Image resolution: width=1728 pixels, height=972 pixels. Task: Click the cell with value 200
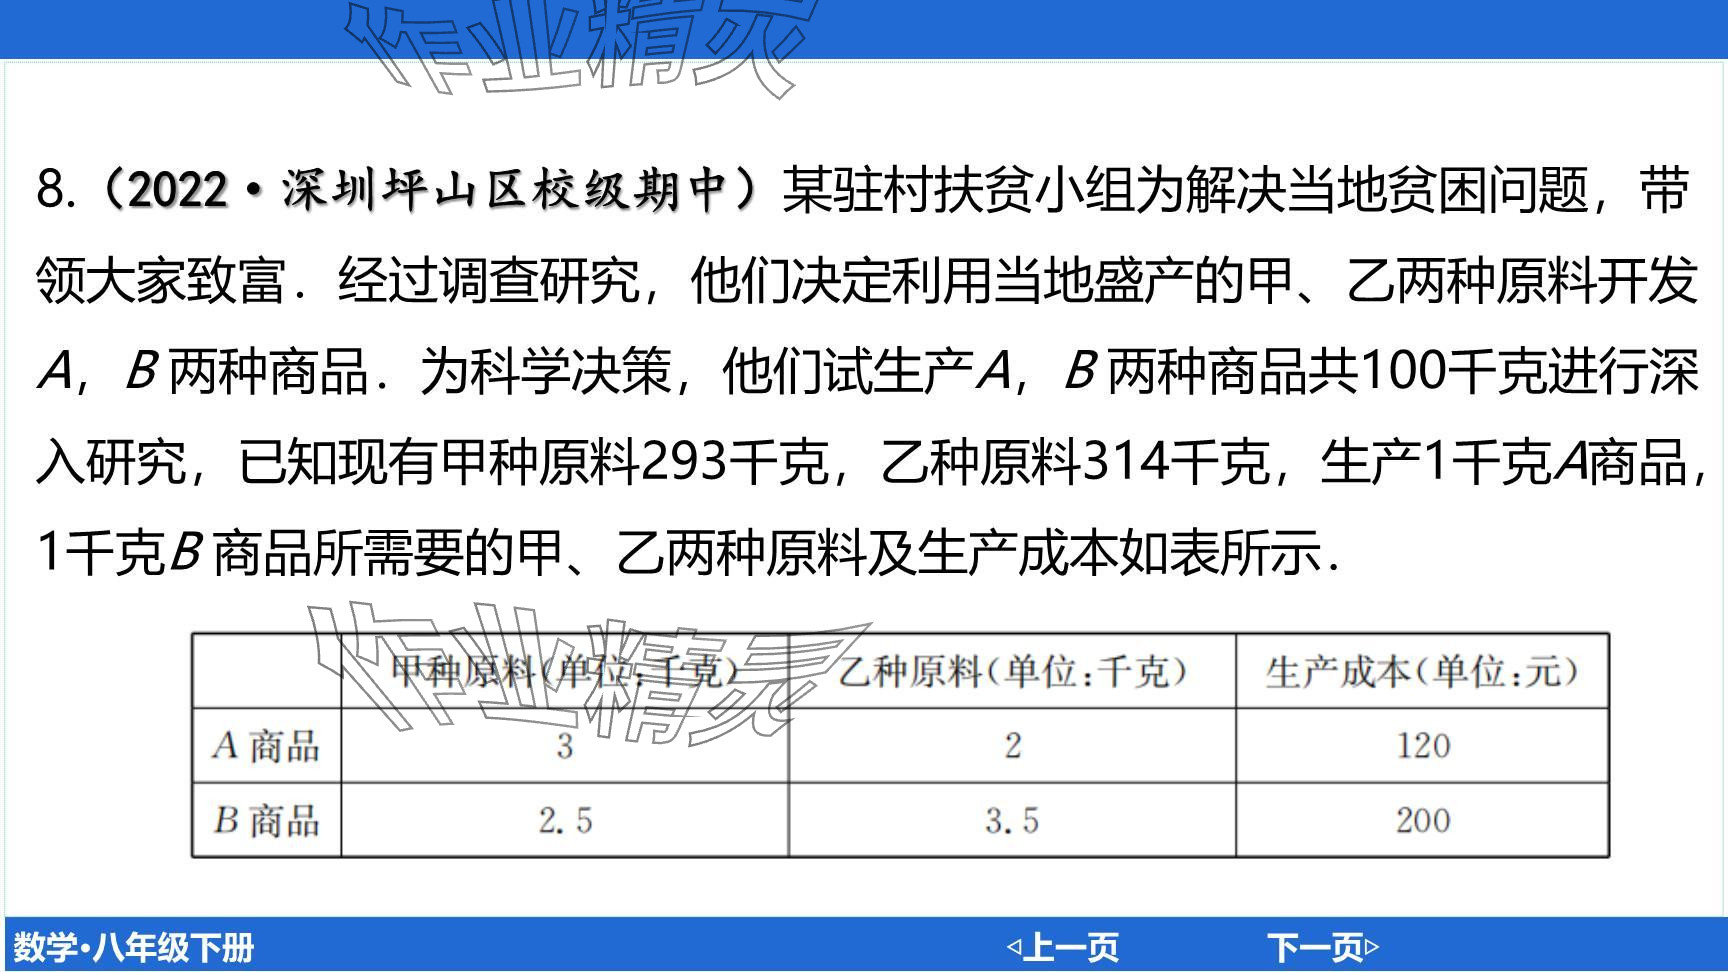click(x=1422, y=820)
